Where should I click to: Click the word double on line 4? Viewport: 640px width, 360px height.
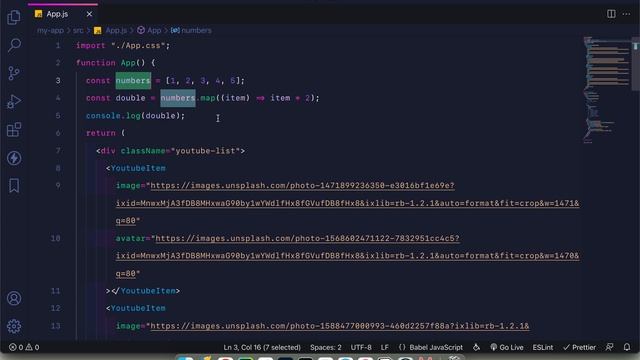[x=130, y=98]
